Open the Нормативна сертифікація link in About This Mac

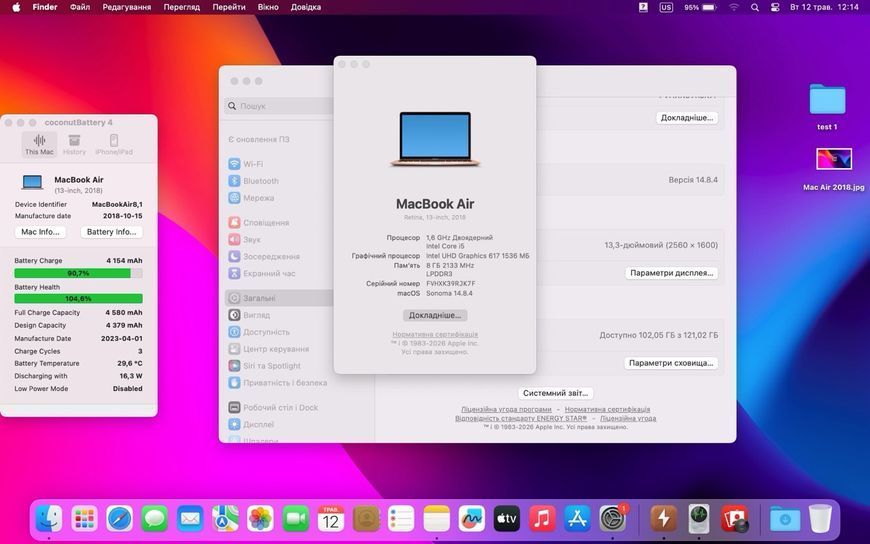pos(435,335)
